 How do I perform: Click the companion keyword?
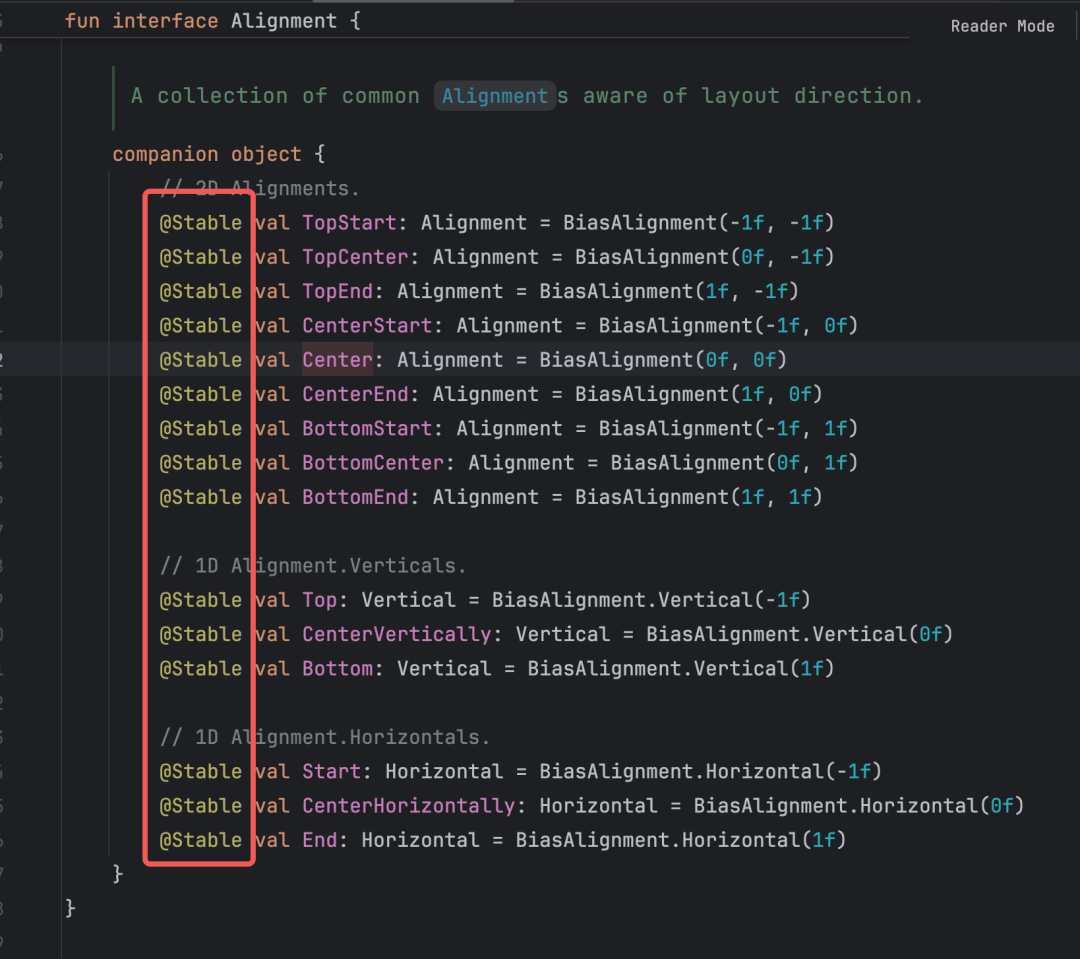165,154
